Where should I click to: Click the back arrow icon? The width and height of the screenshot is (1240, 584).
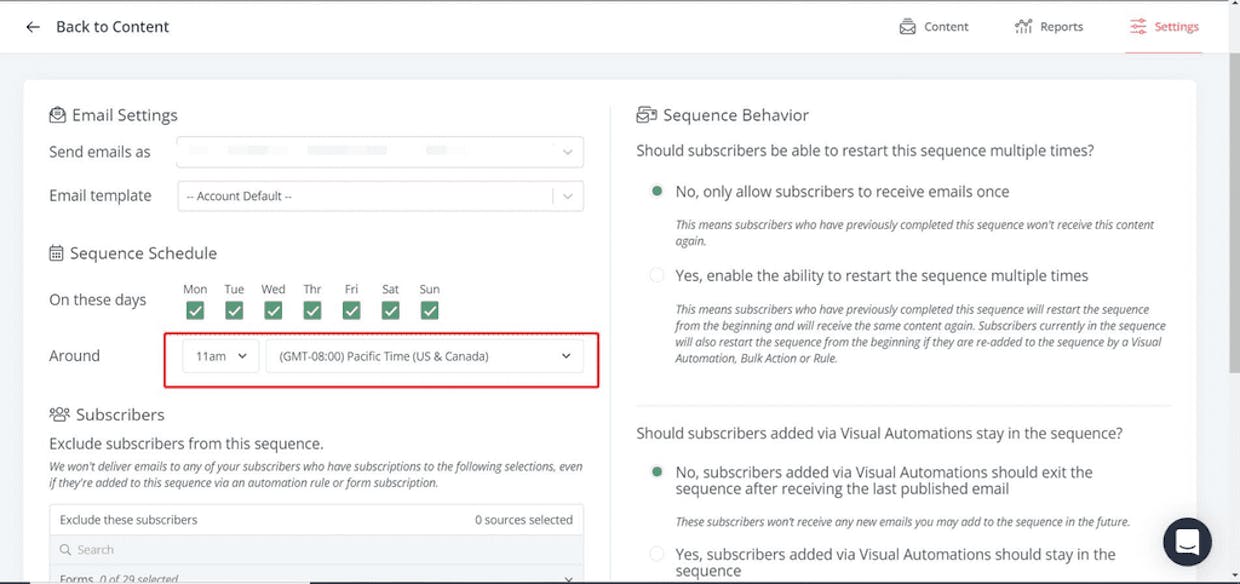[33, 27]
